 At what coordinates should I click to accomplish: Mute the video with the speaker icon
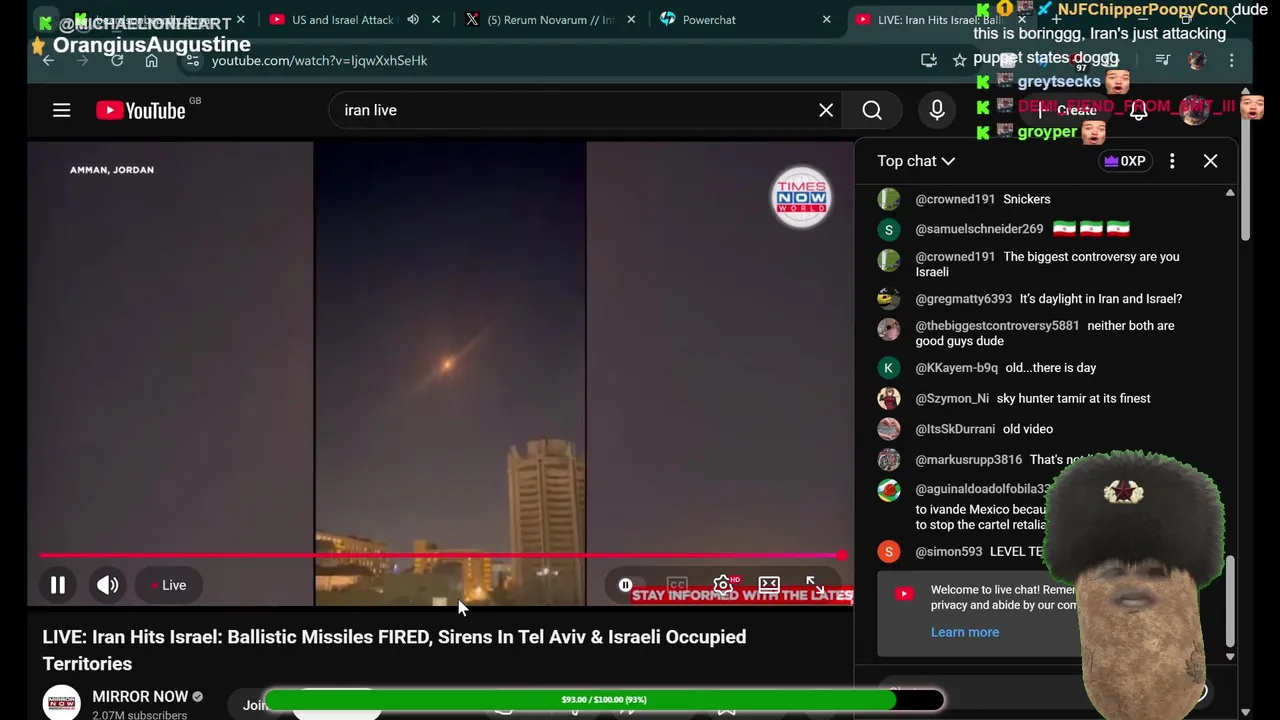pyautogui.click(x=108, y=585)
